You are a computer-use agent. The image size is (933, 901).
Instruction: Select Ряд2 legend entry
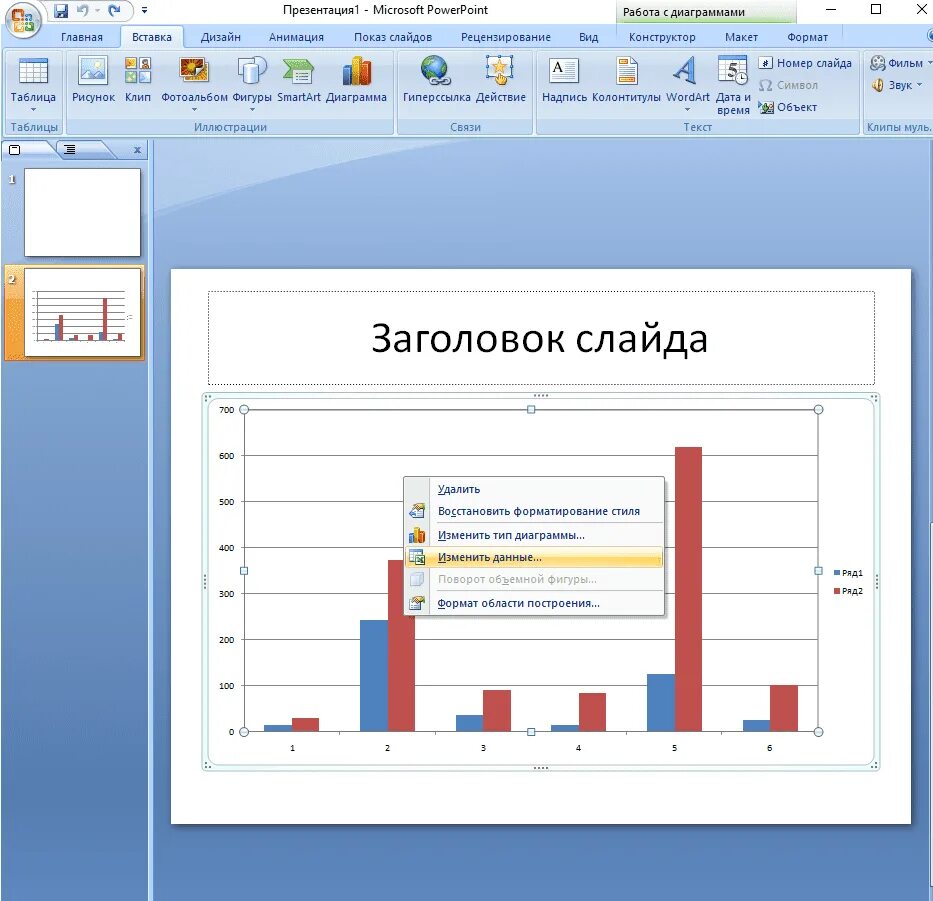click(x=848, y=591)
